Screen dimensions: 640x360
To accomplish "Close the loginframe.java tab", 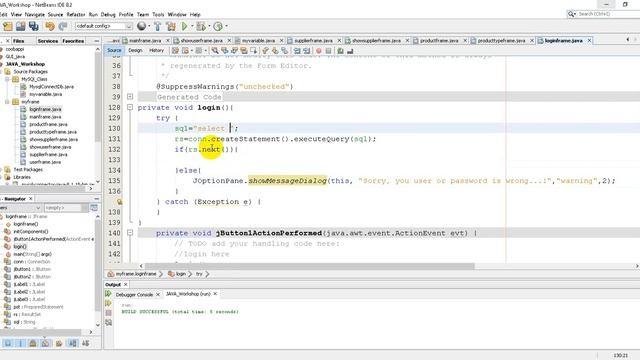I will (x=589, y=40).
